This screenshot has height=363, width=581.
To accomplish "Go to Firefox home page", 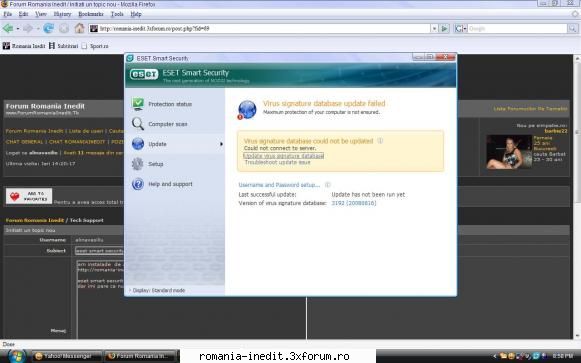I will click(79, 28).
